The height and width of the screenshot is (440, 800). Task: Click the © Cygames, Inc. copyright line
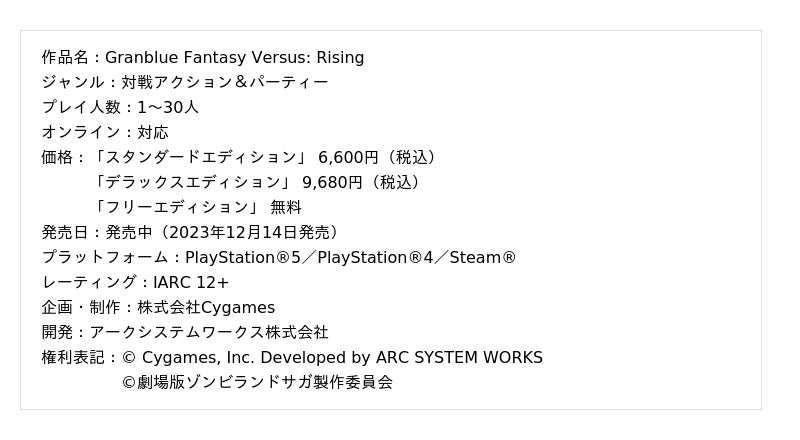(x=332, y=357)
